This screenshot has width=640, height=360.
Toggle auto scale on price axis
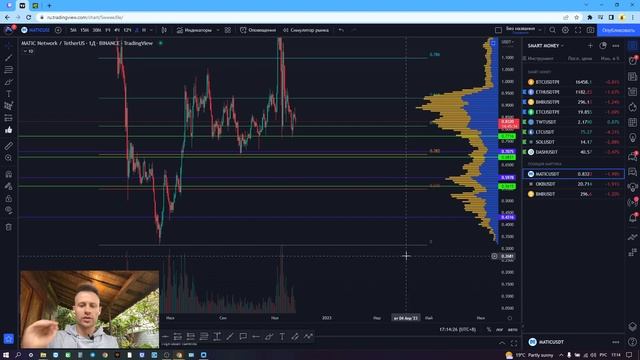(513, 329)
